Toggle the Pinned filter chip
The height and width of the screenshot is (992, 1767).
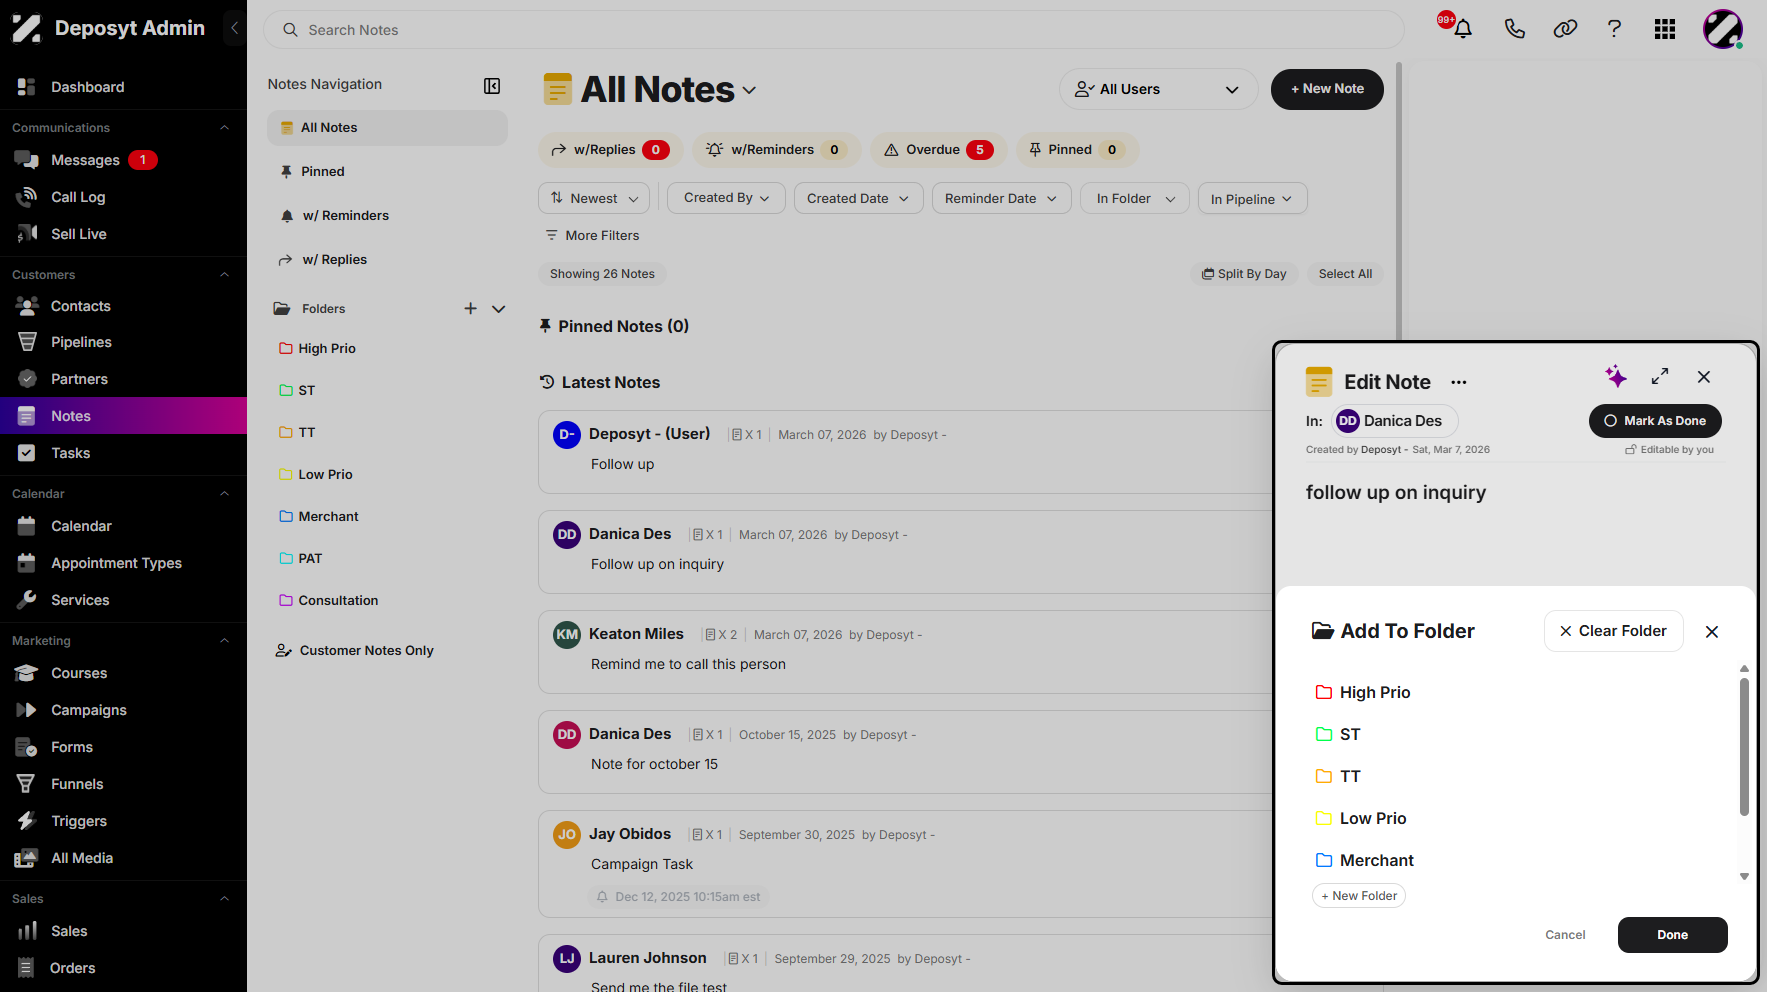click(x=1077, y=150)
